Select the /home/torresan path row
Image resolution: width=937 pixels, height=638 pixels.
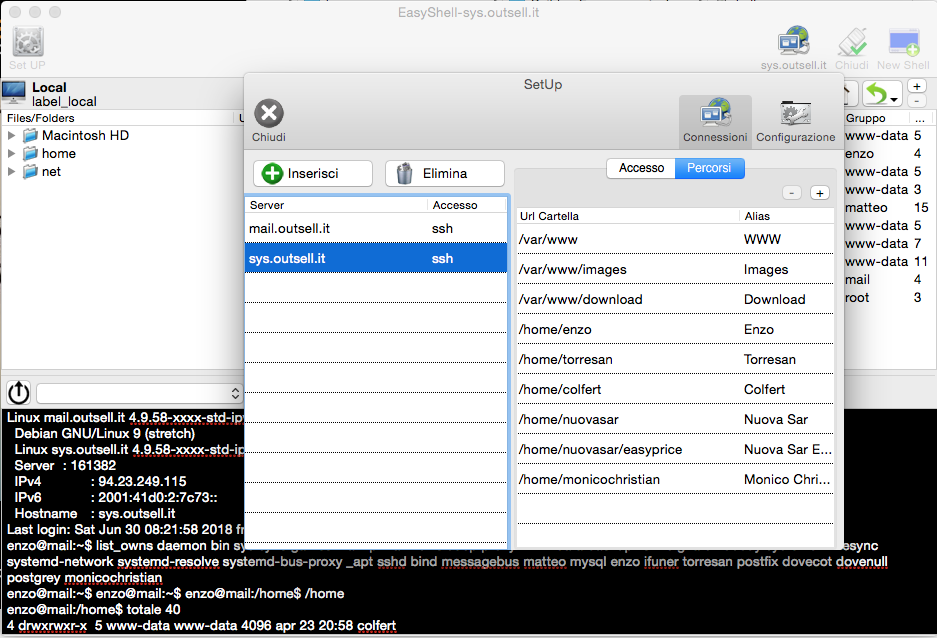(675, 359)
